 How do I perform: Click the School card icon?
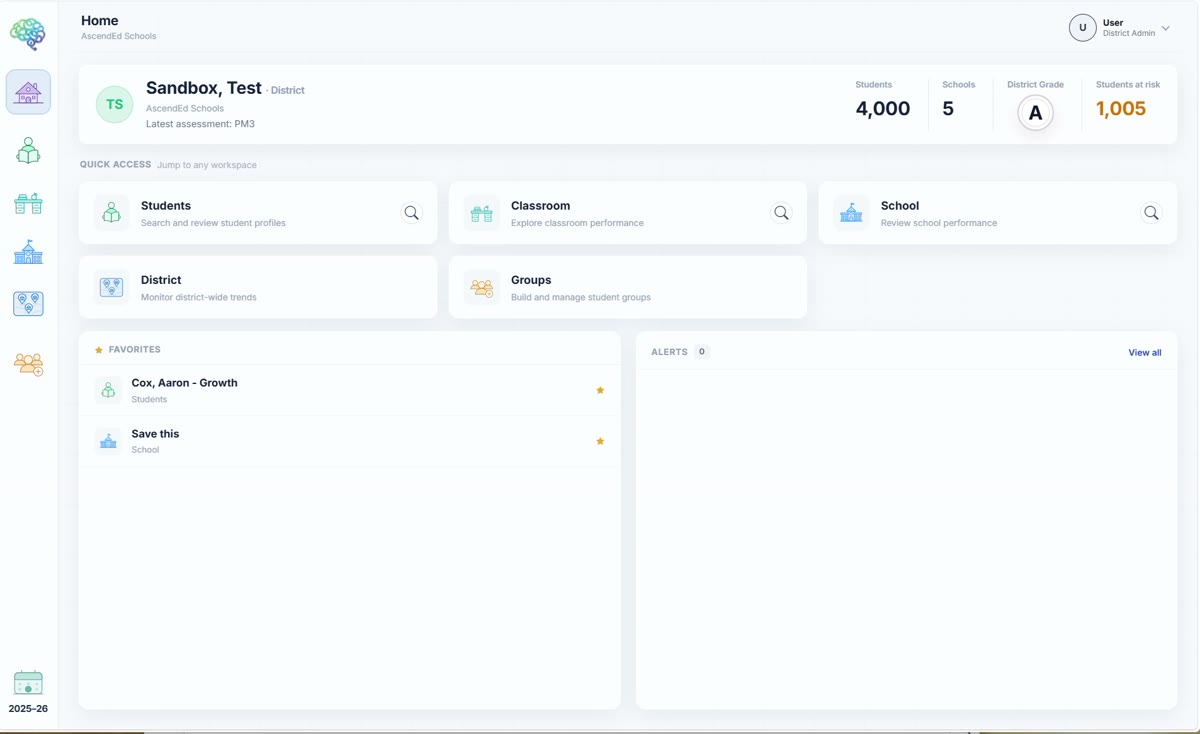(x=852, y=213)
